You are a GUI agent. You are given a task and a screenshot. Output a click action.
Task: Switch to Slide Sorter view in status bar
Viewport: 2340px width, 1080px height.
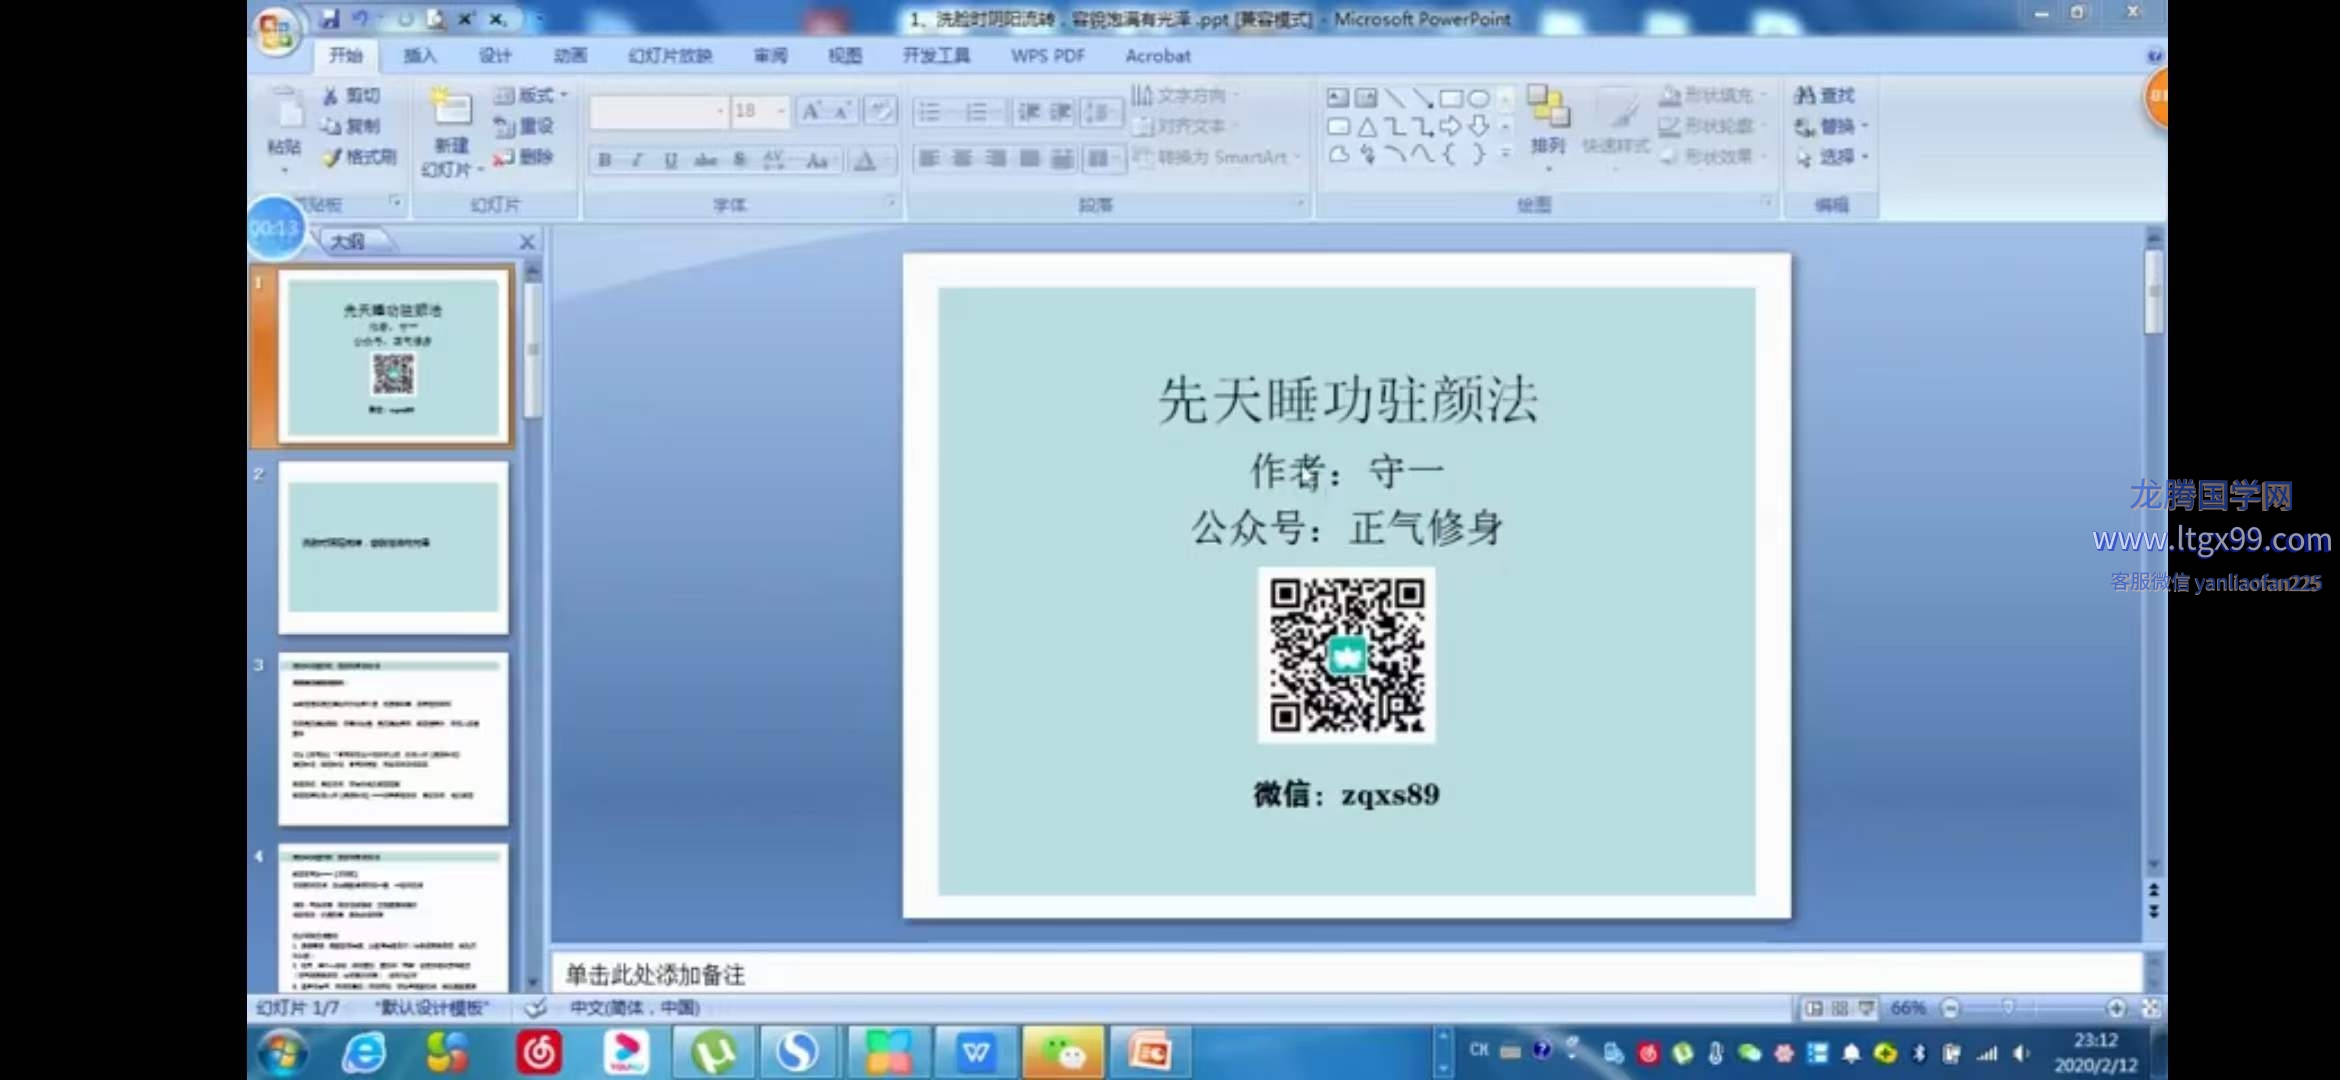click(1840, 1008)
